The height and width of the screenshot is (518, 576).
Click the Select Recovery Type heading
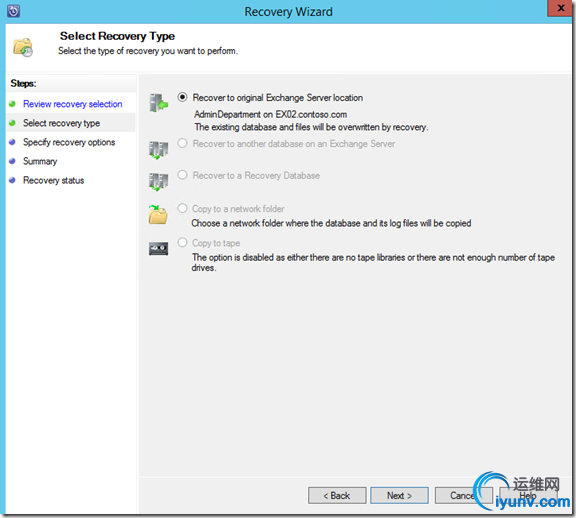coord(117,36)
